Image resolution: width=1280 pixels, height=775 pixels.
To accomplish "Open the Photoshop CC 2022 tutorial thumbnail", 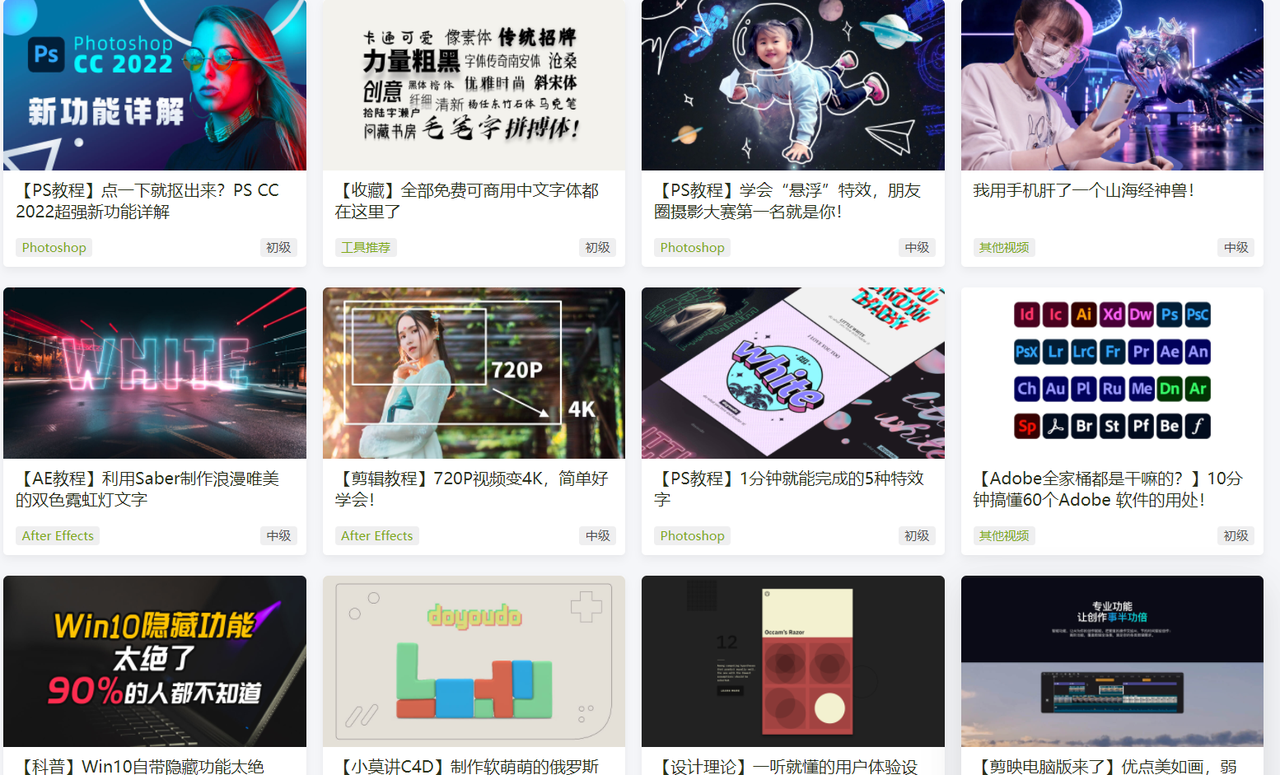I will pos(155,85).
